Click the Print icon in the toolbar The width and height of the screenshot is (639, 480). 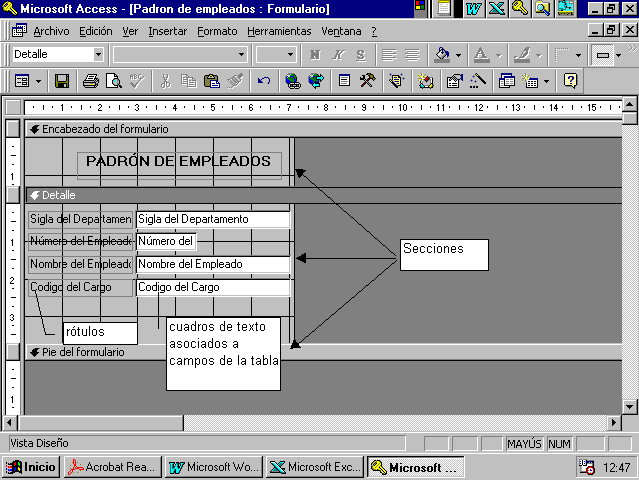click(91, 81)
